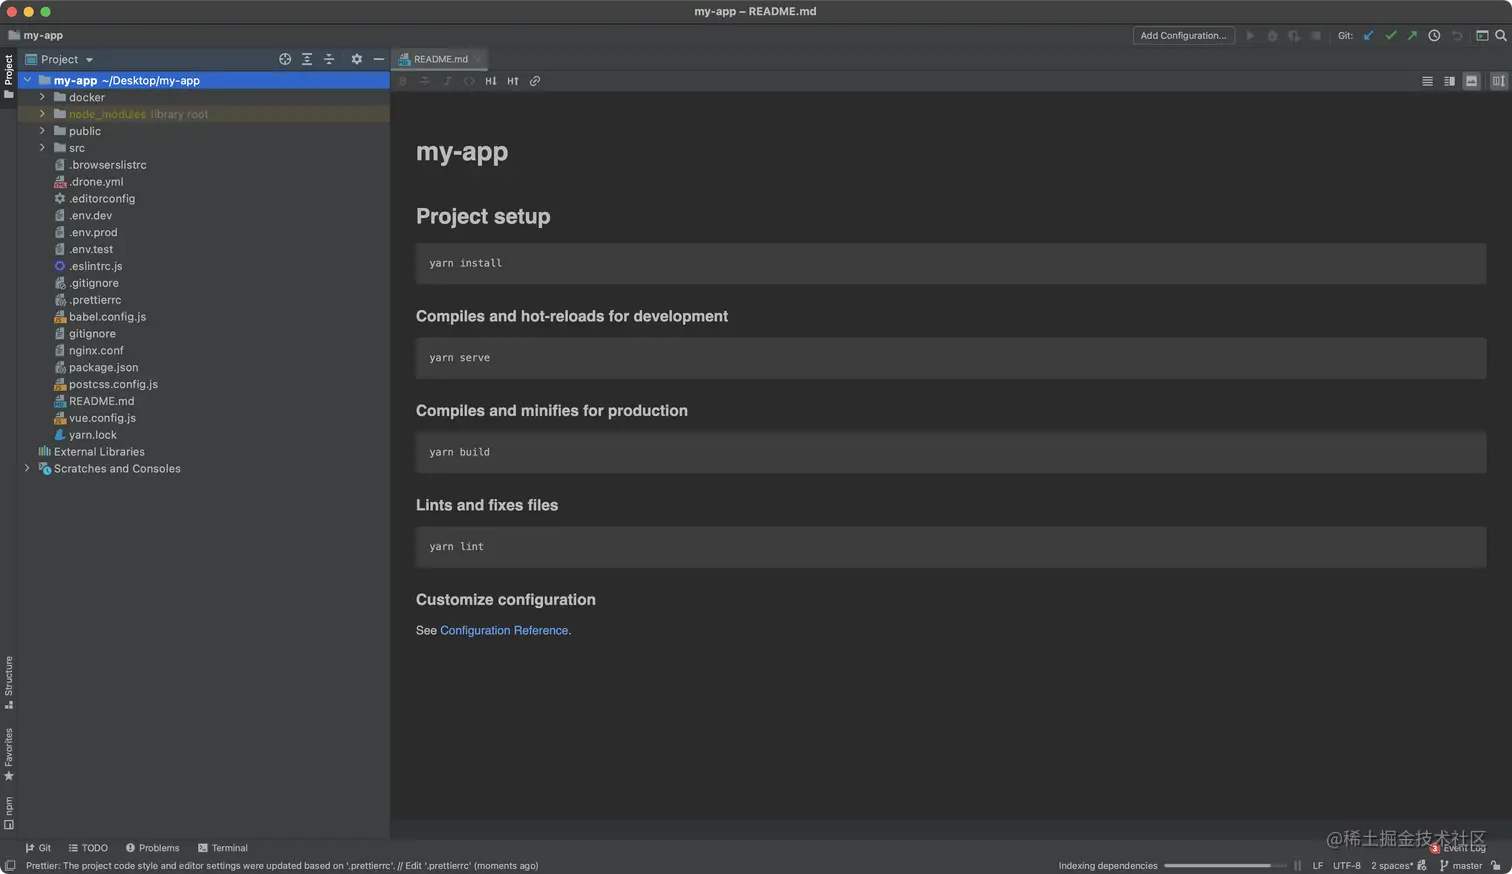Click the read-only lock icon in status bar
Image resolution: width=1512 pixels, height=874 pixels.
[1496, 866]
